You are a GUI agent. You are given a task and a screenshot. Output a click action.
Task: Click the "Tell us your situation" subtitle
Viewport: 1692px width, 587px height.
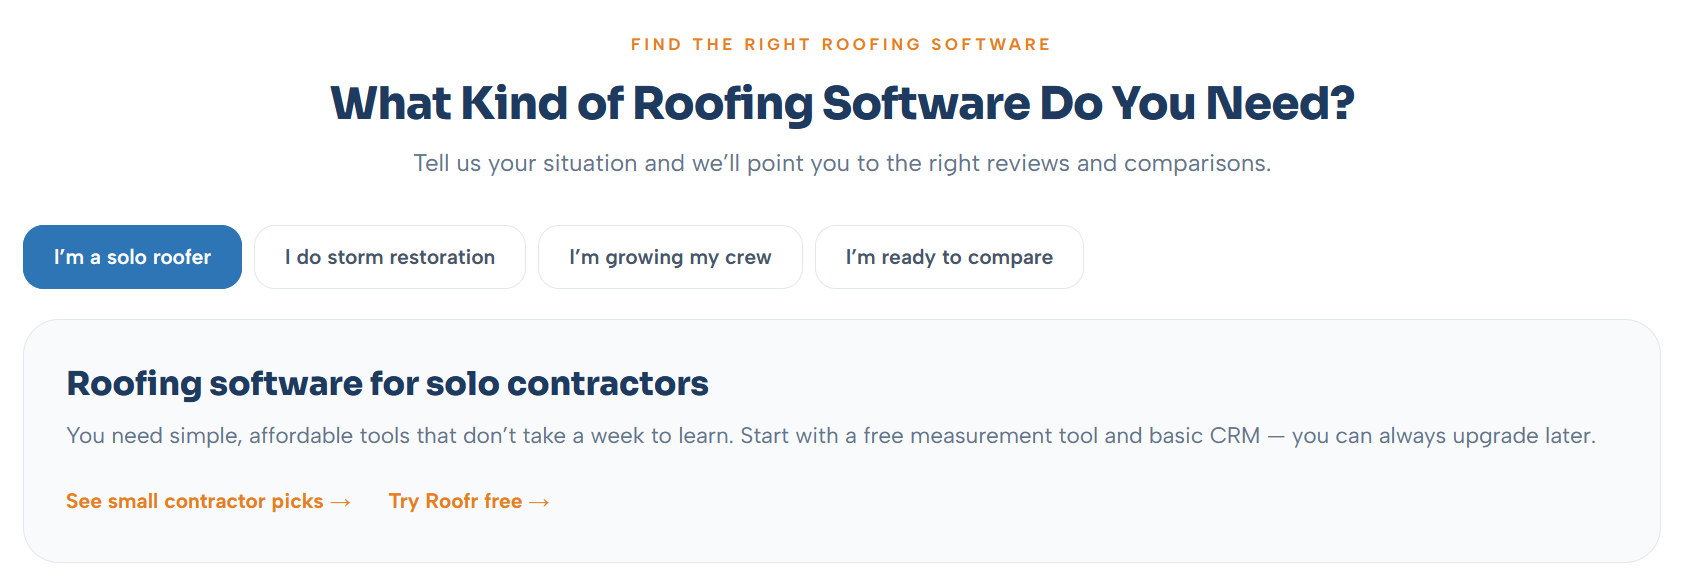pos(842,163)
